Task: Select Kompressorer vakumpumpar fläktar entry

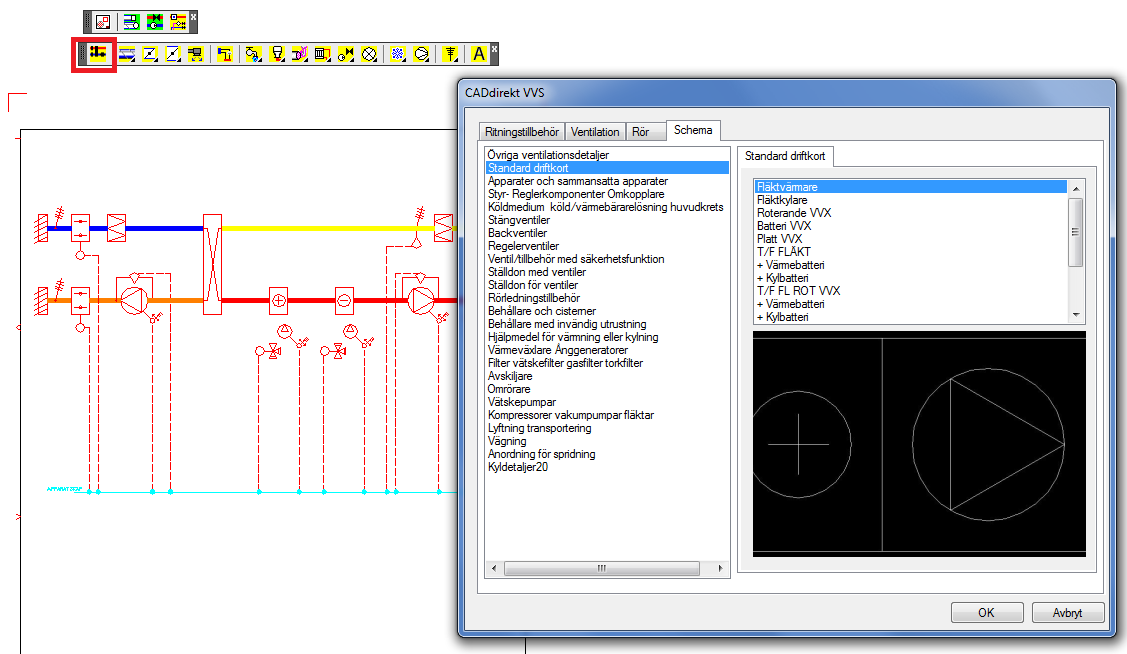Action: pos(571,415)
